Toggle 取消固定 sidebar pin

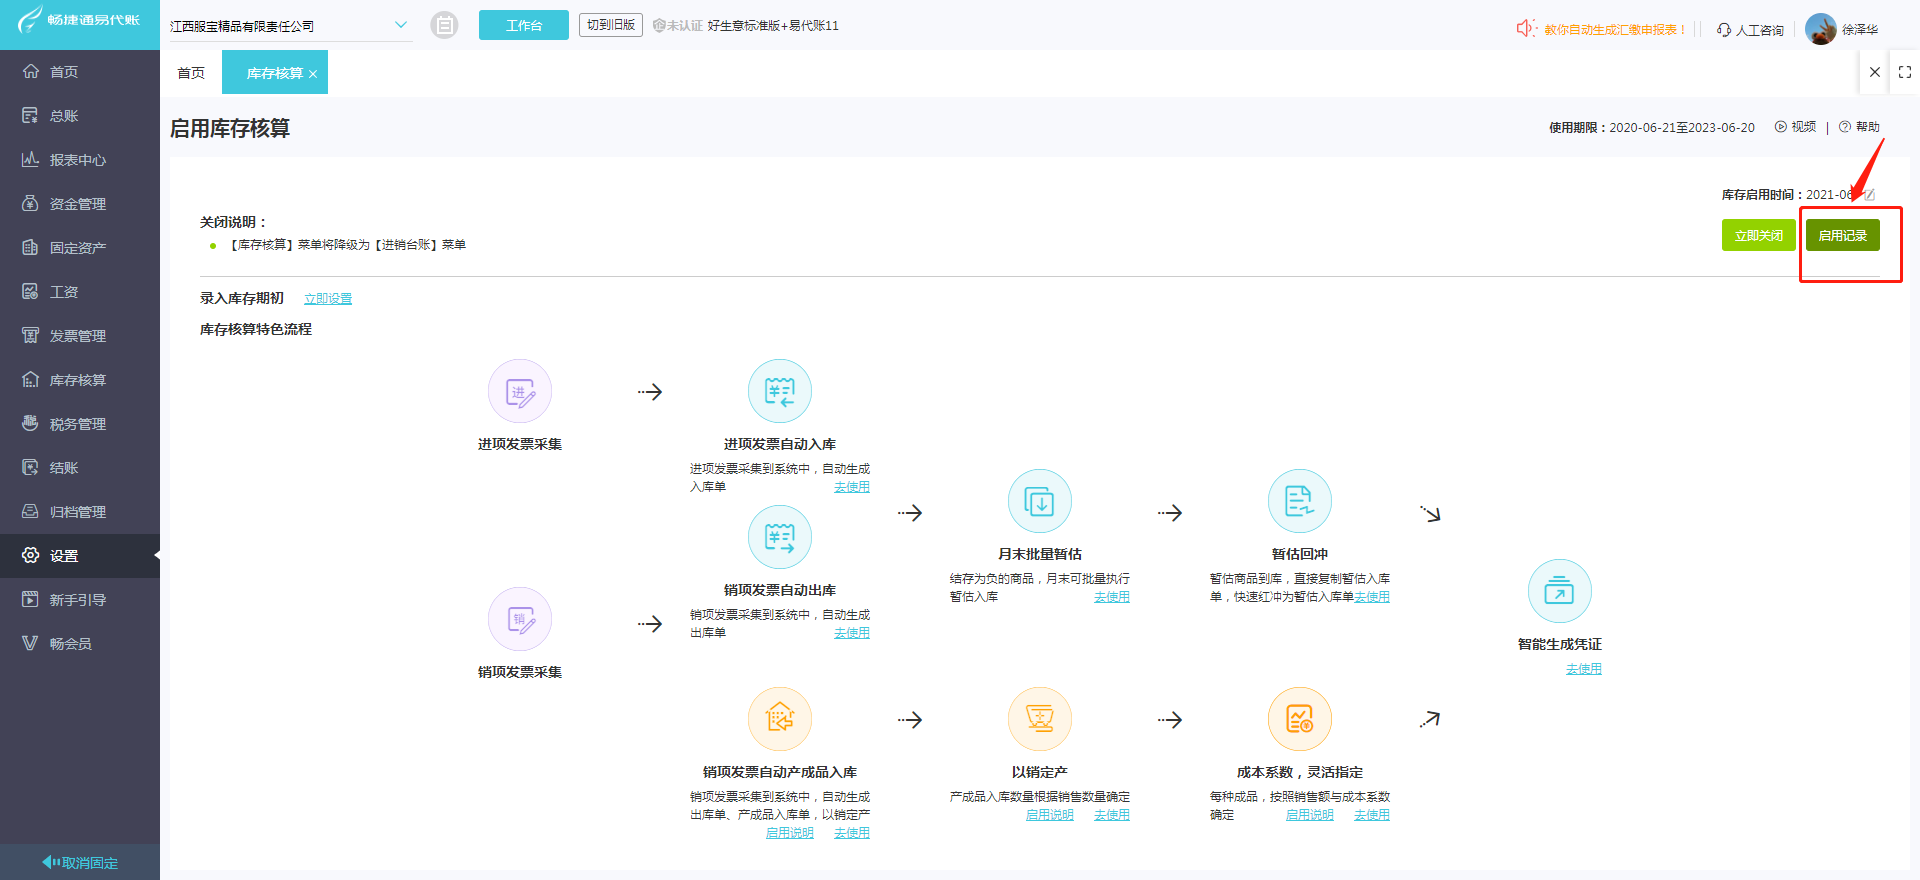pos(80,862)
